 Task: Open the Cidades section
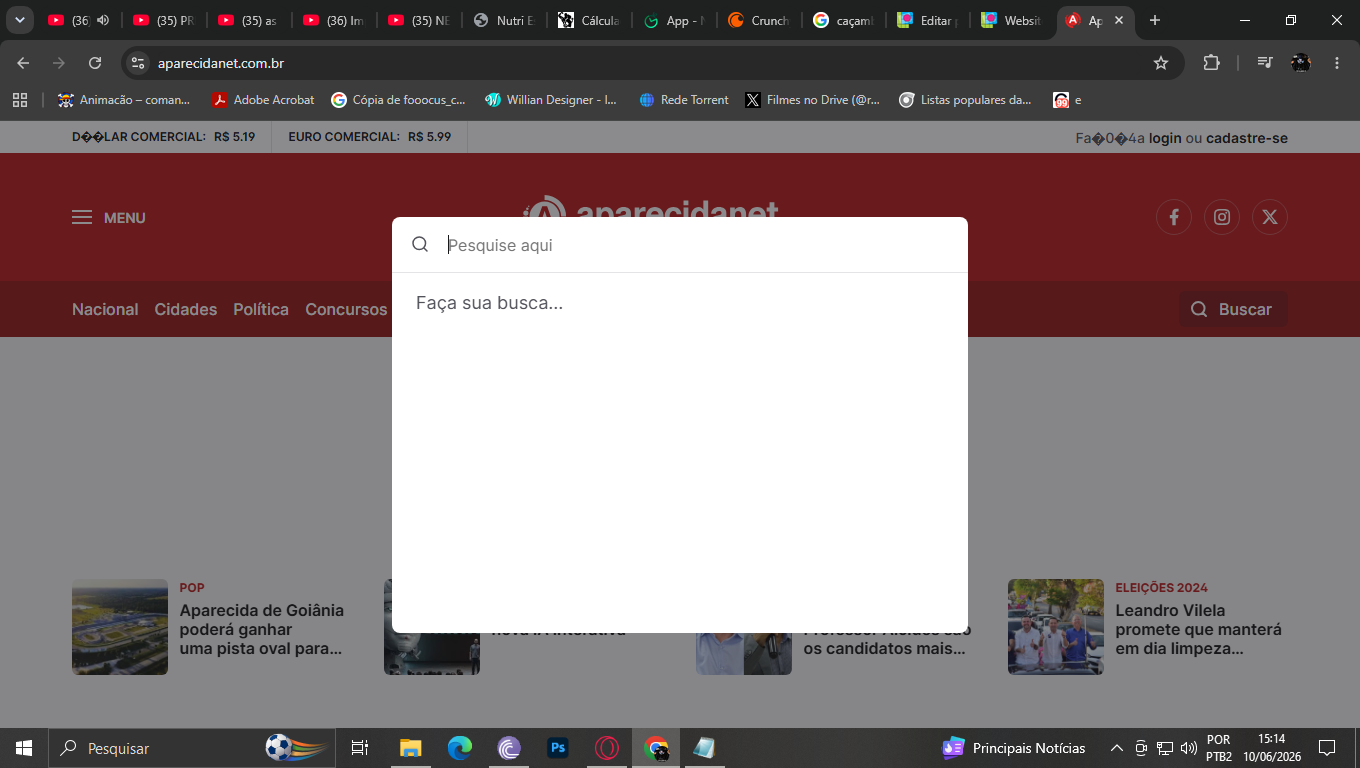pos(186,309)
